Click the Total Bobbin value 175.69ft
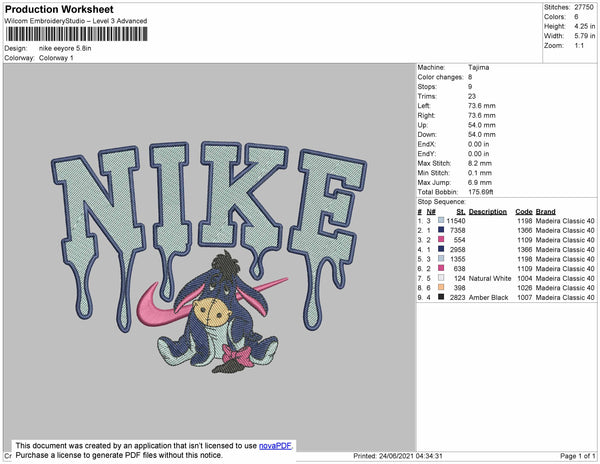The height and width of the screenshot is (464, 600). pos(481,192)
